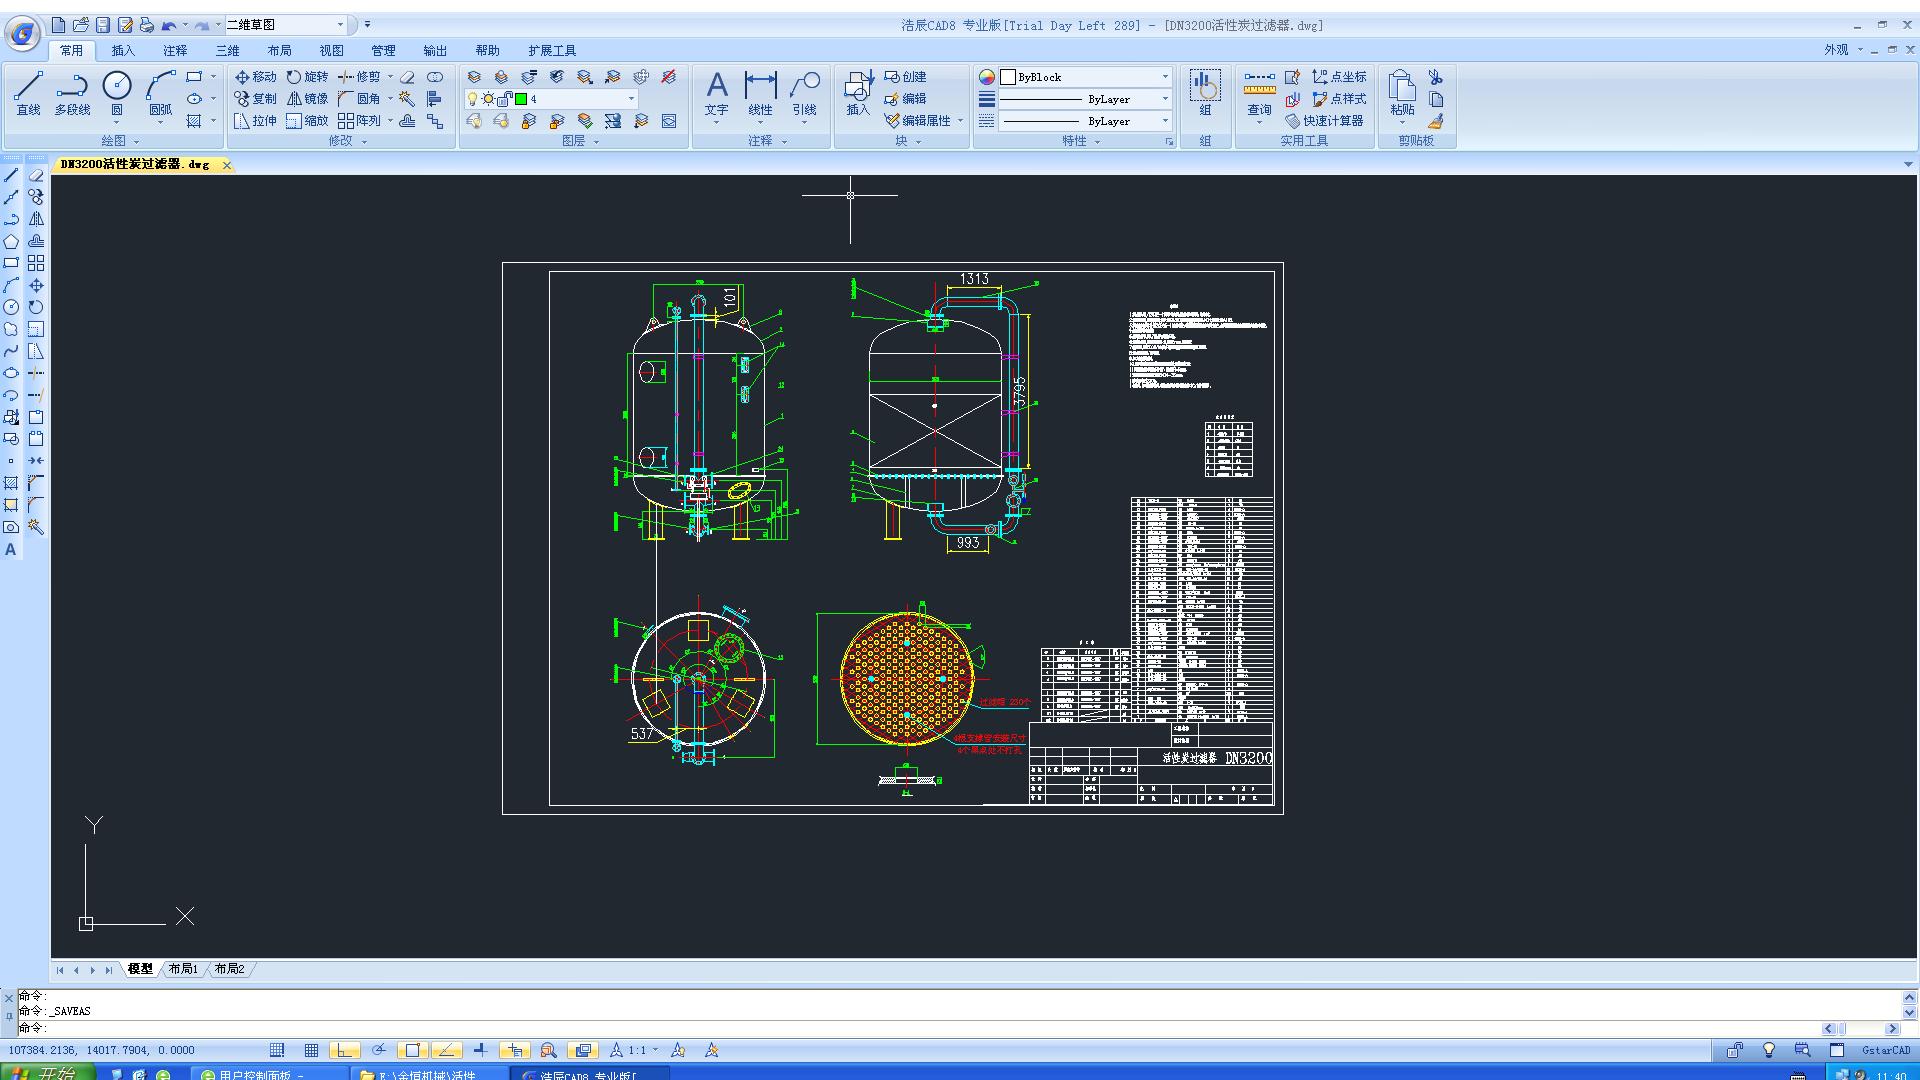Select the 圆弧 (Arc) tool
This screenshot has height=1080, width=1920.
(160, 88)
